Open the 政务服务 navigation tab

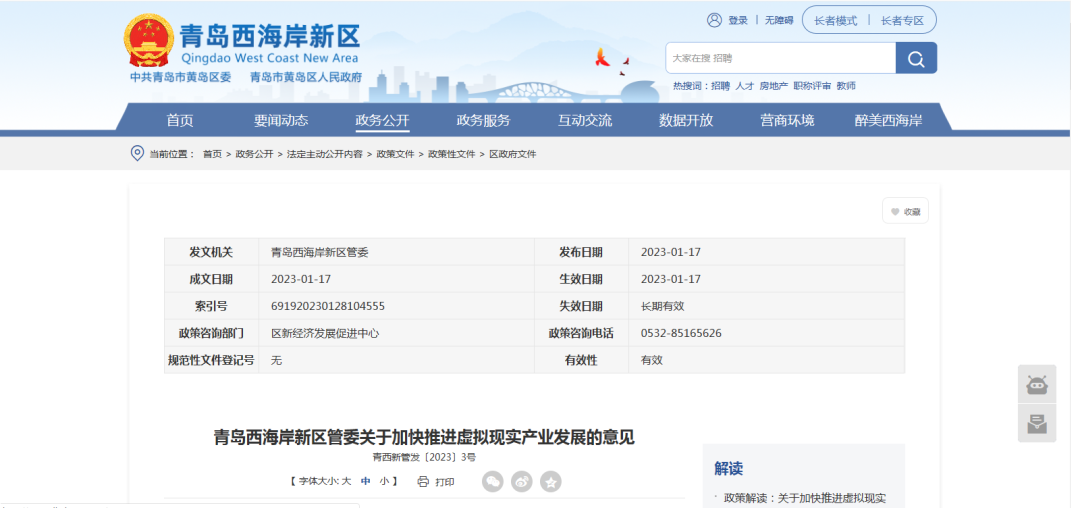(x=483, y=120)
